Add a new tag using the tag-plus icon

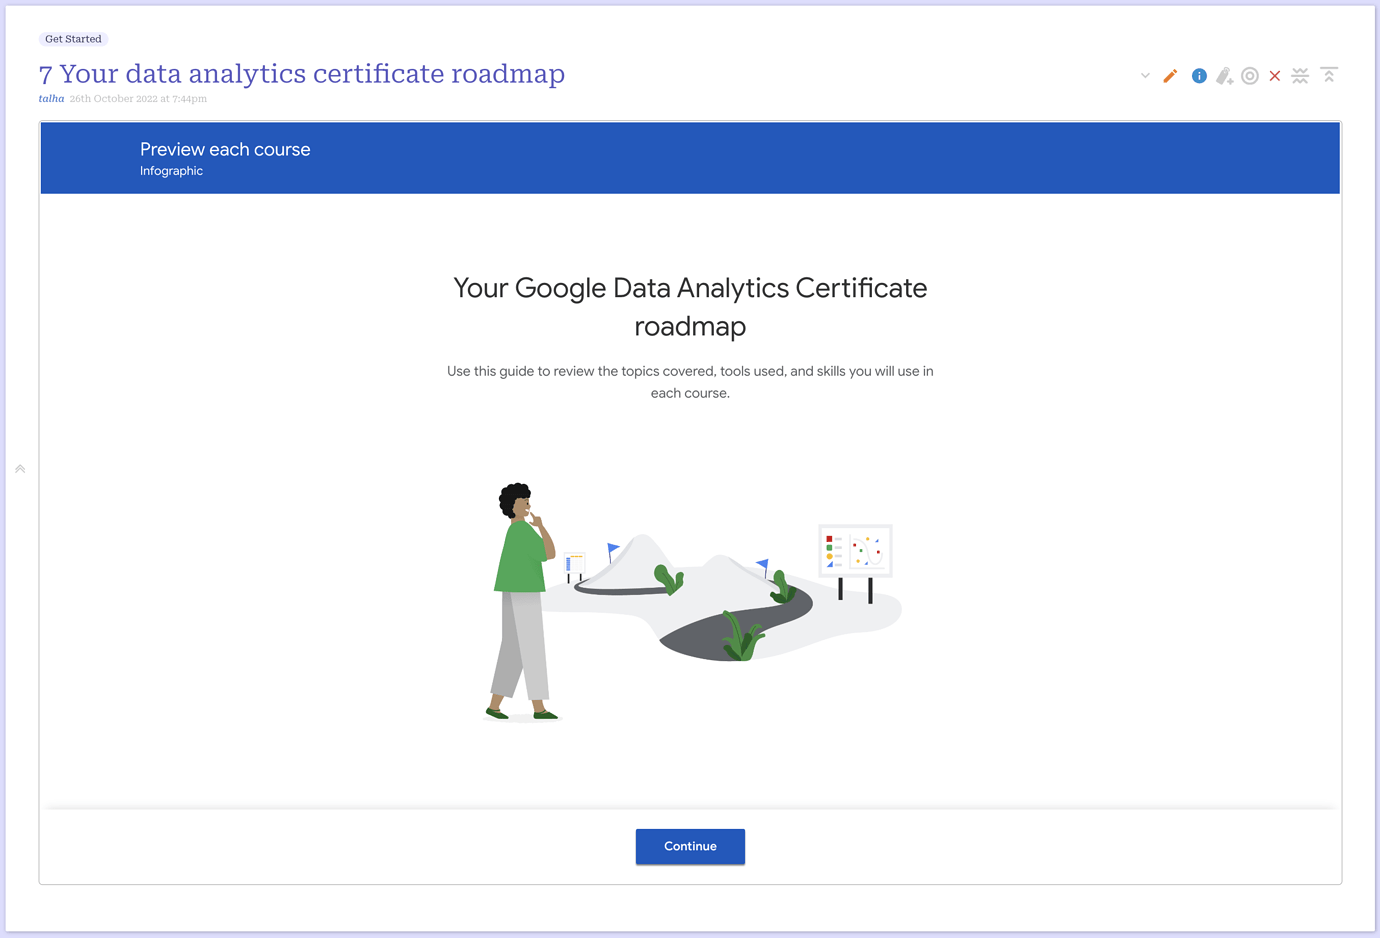coord(1224,76)
